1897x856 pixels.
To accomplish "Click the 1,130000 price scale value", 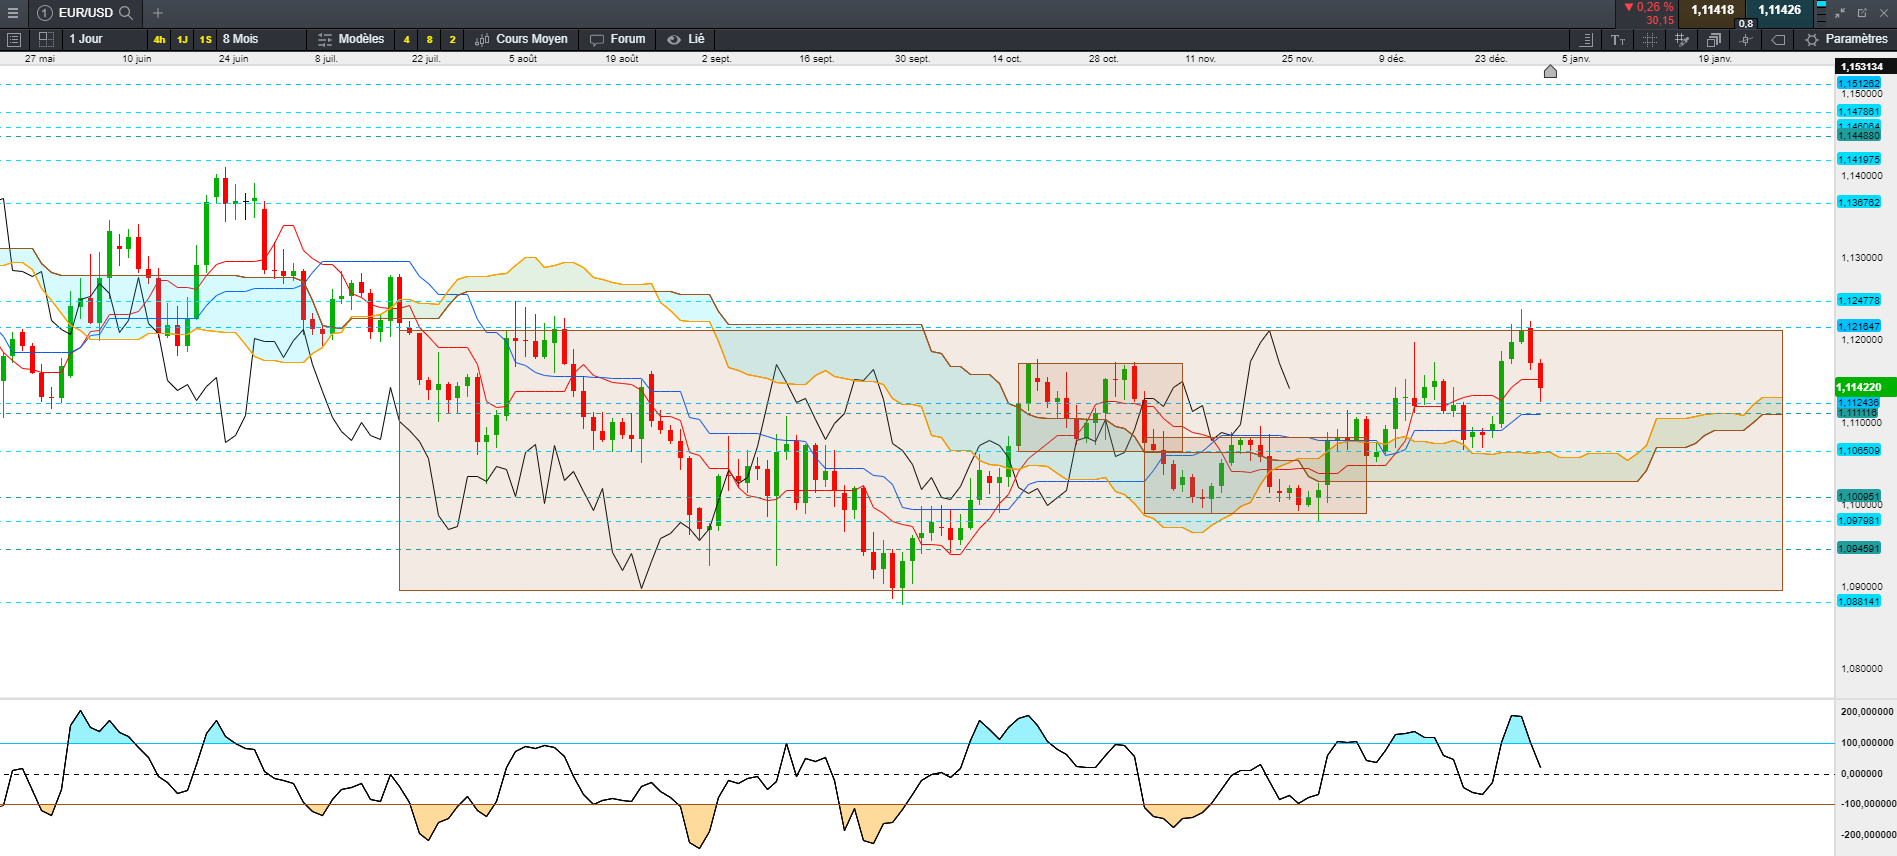I will tap(1862, 258).
